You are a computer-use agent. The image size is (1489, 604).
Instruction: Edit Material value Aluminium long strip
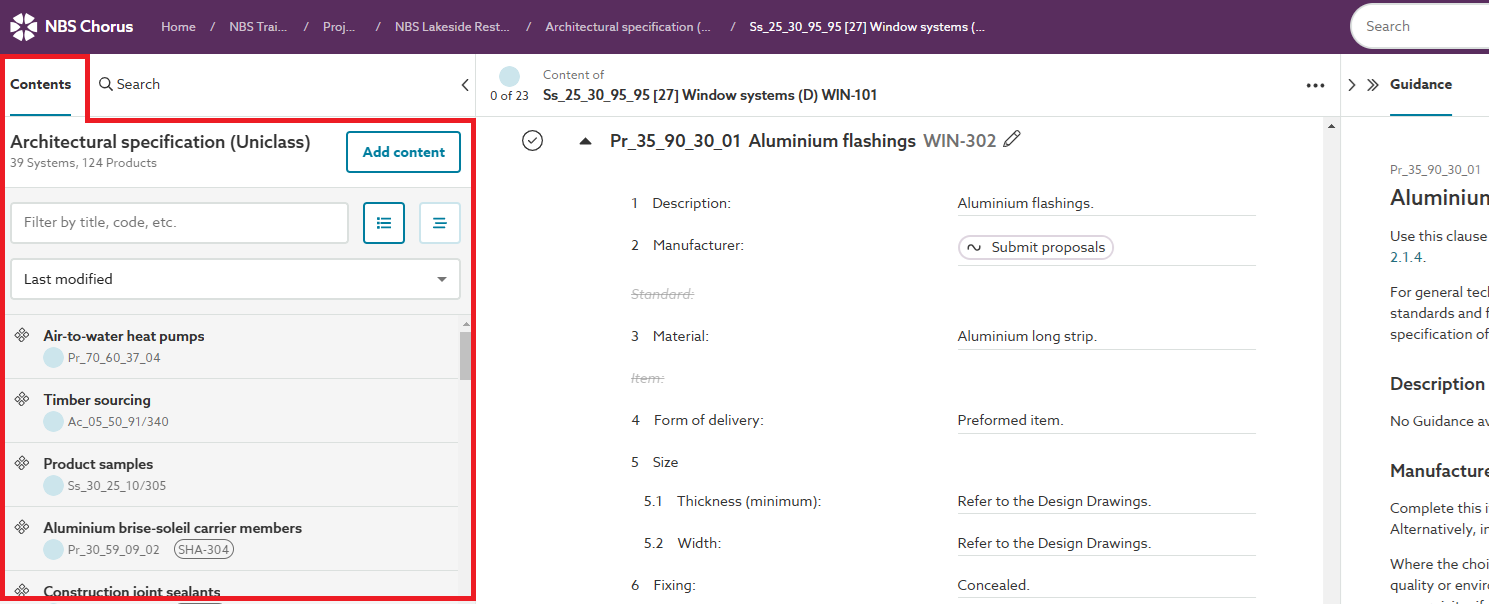1106,336
